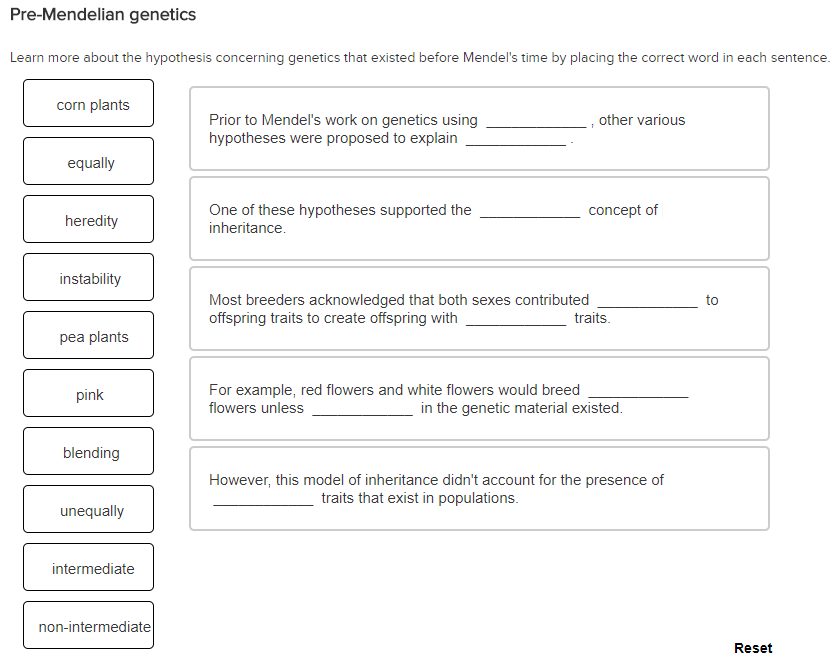Select the "intermediate" word tile
This screenshot has height=670, width=834.
(x=88, y=567)
